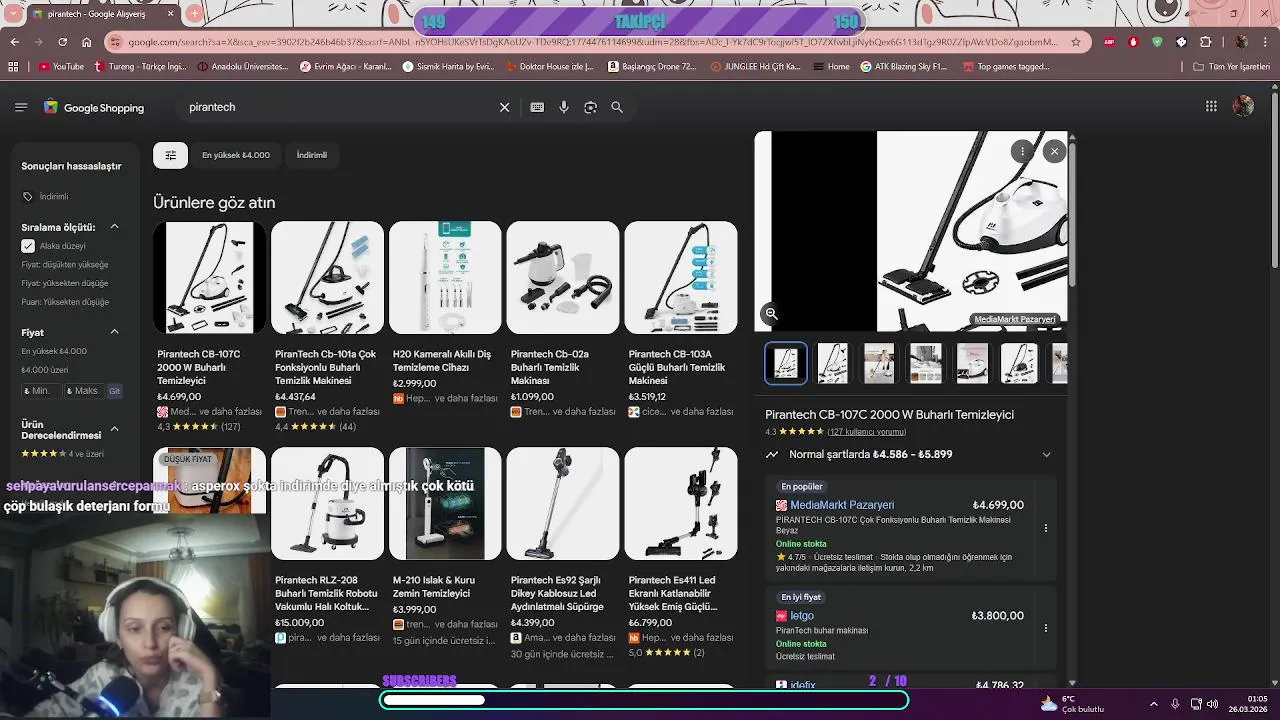This screenshot has width=1280, height=720.
Task: Reload the browser page
Action: click(62, 42)
